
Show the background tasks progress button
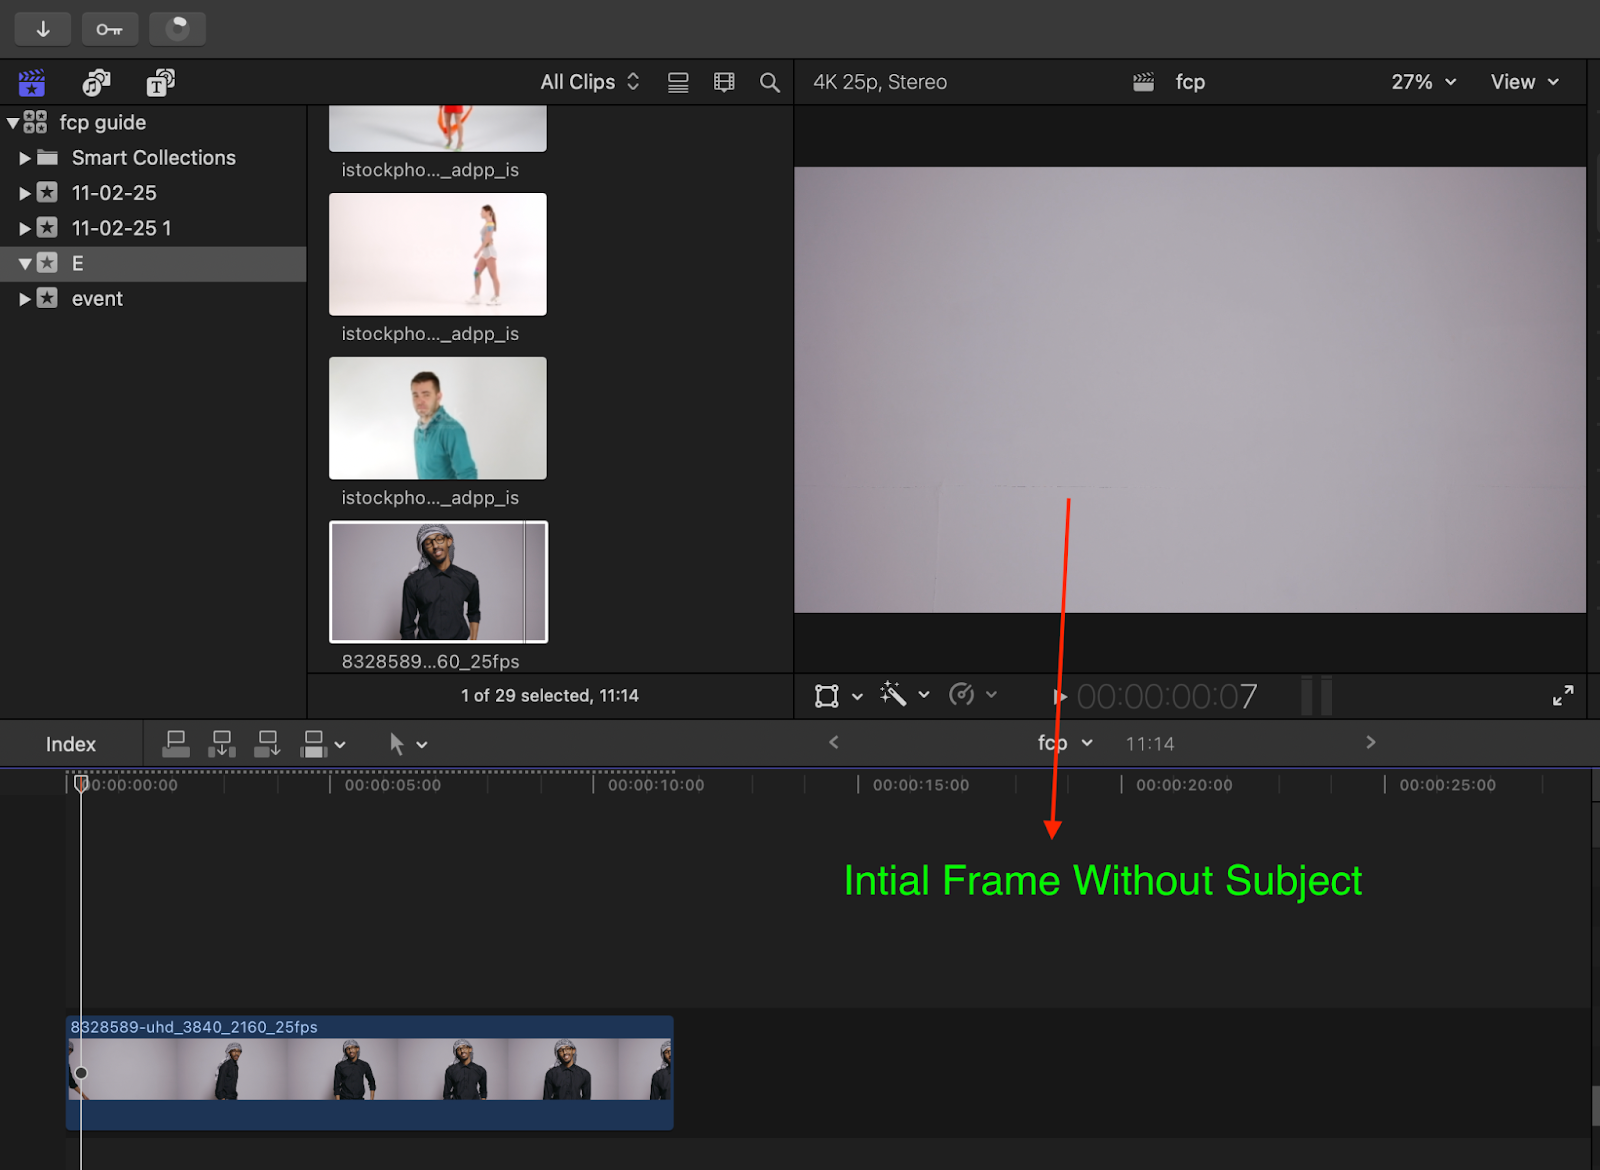[177, 29]
